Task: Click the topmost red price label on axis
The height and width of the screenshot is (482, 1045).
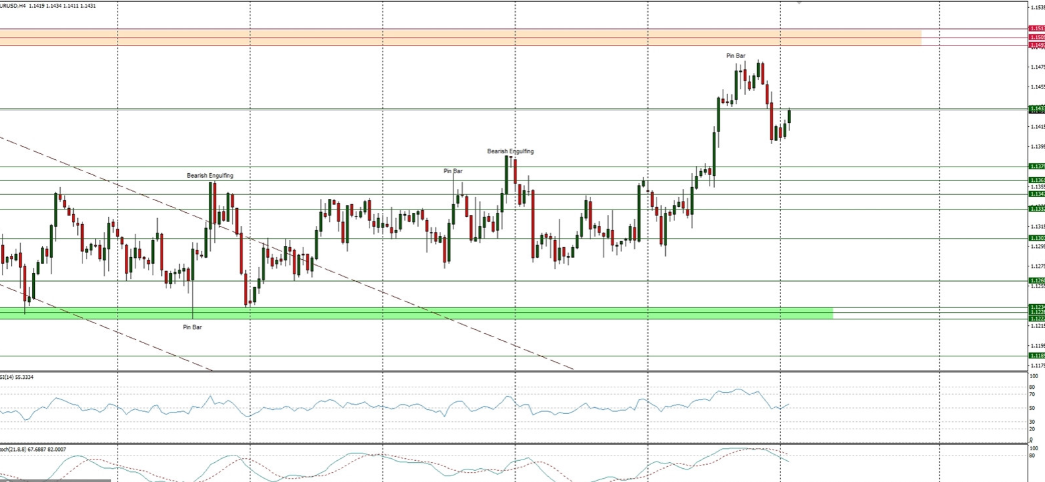Action: (x=1035, y=30)
